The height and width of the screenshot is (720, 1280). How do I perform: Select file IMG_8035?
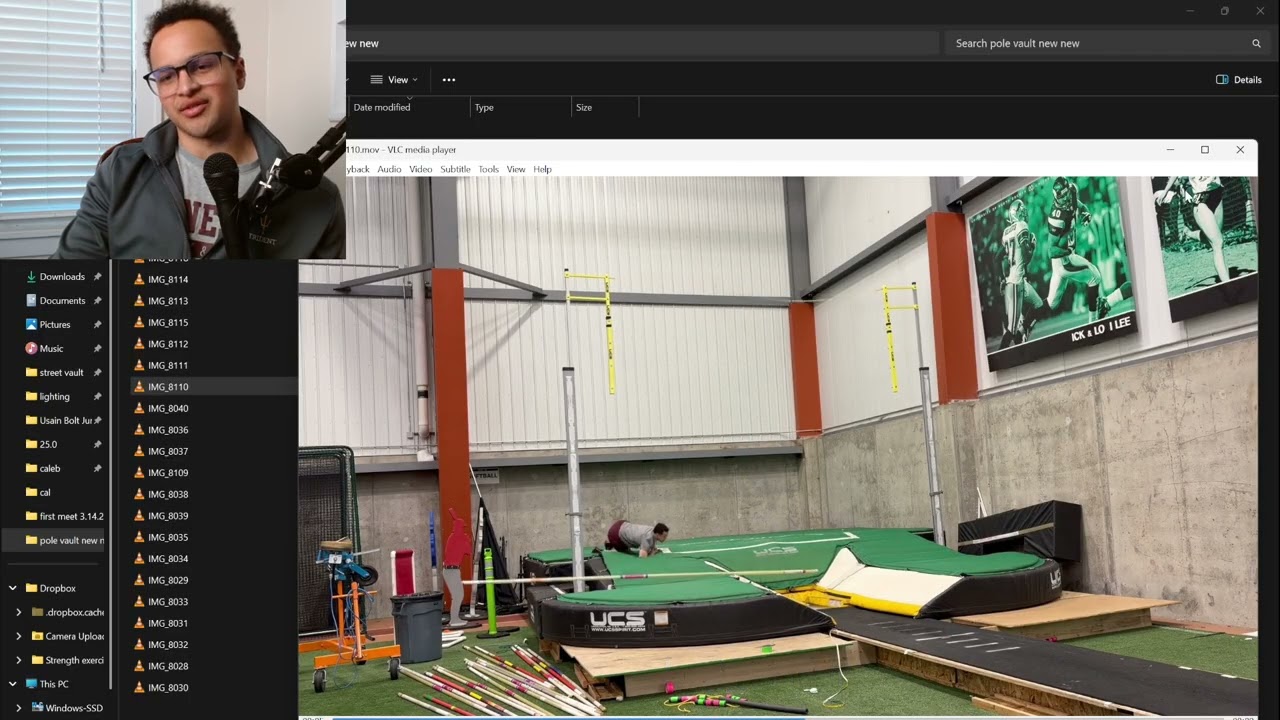click(x=168, y=537)
